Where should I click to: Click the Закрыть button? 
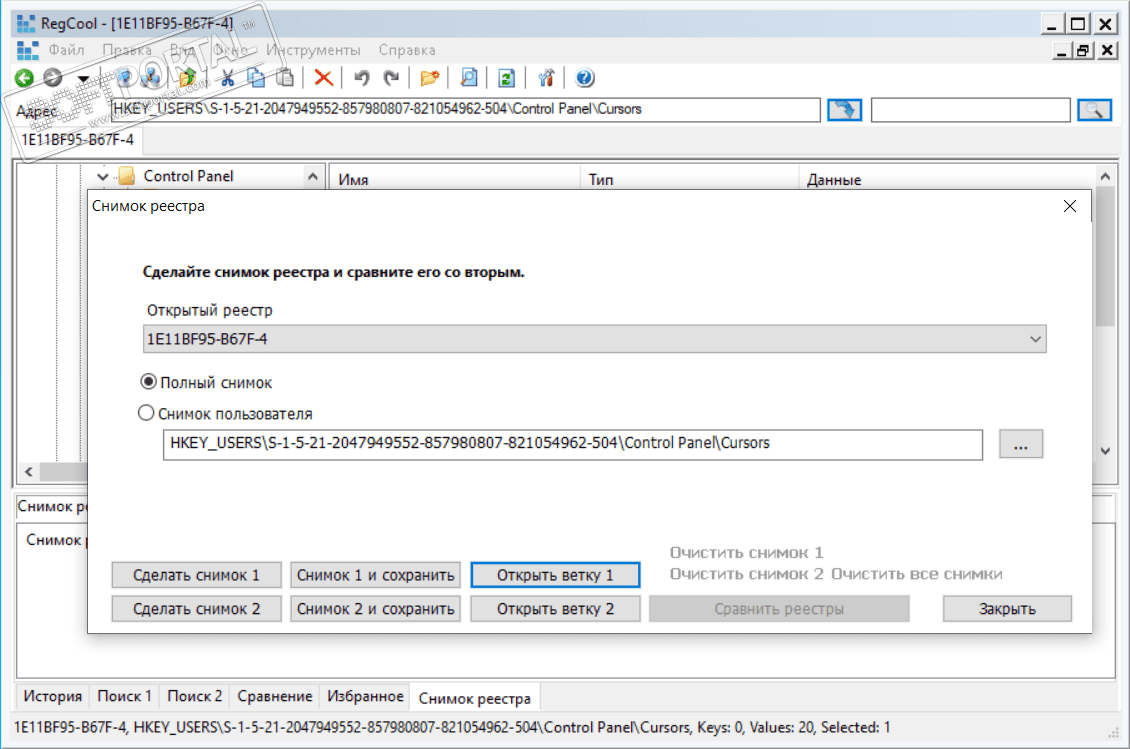(1007, 609)
